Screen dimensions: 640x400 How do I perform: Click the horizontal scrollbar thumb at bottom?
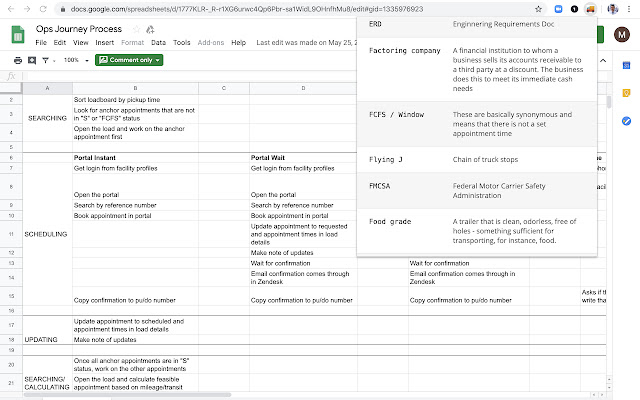click(x=127, y=395)
